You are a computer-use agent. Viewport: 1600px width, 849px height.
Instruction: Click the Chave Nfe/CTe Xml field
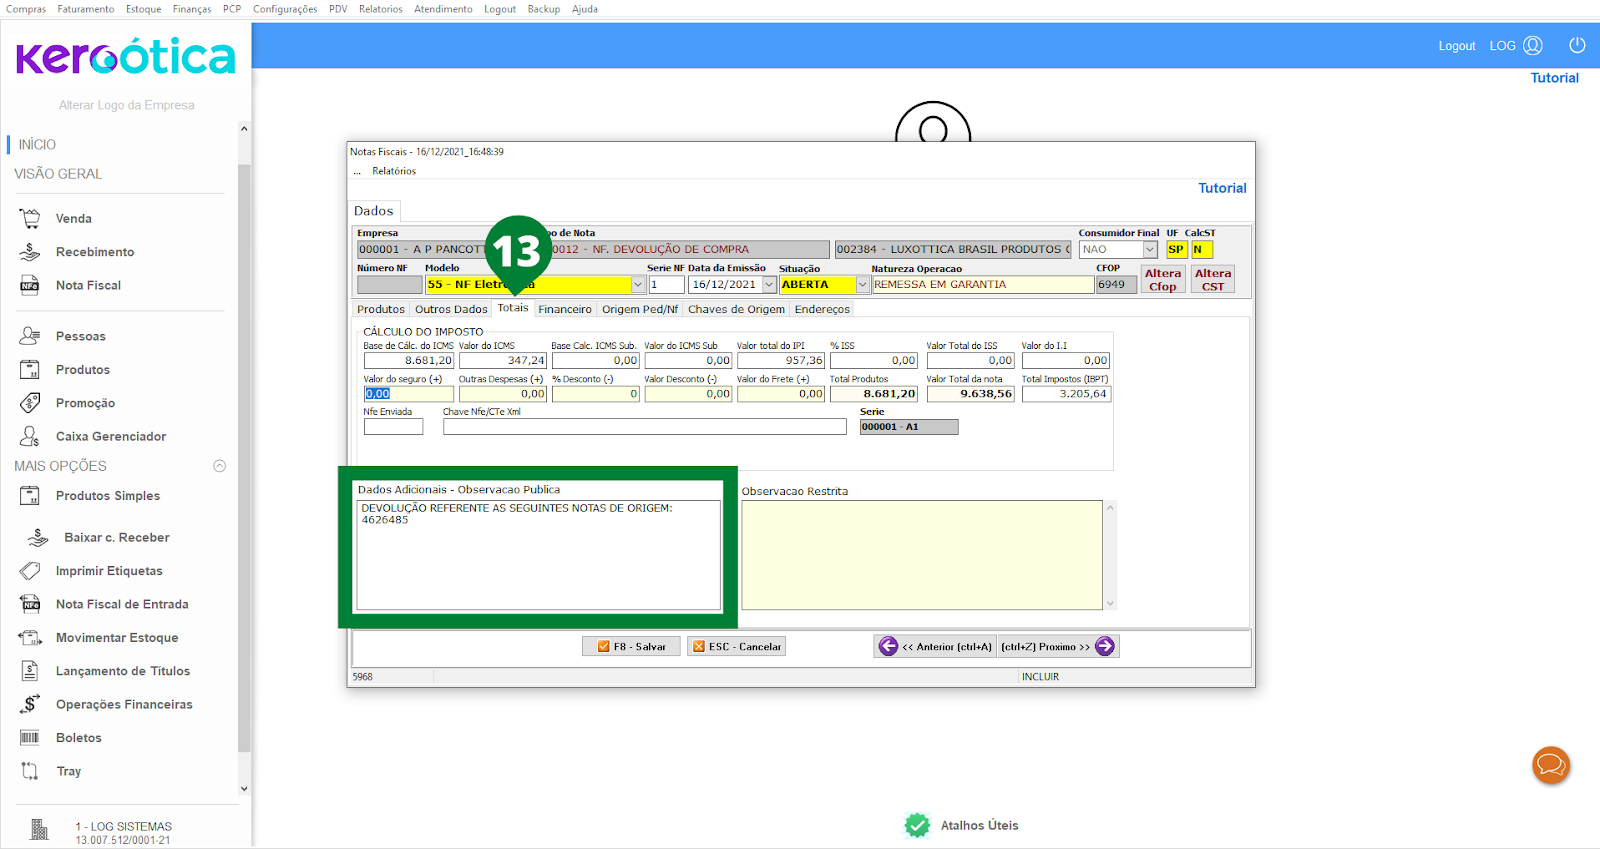[x=645, y=427]
